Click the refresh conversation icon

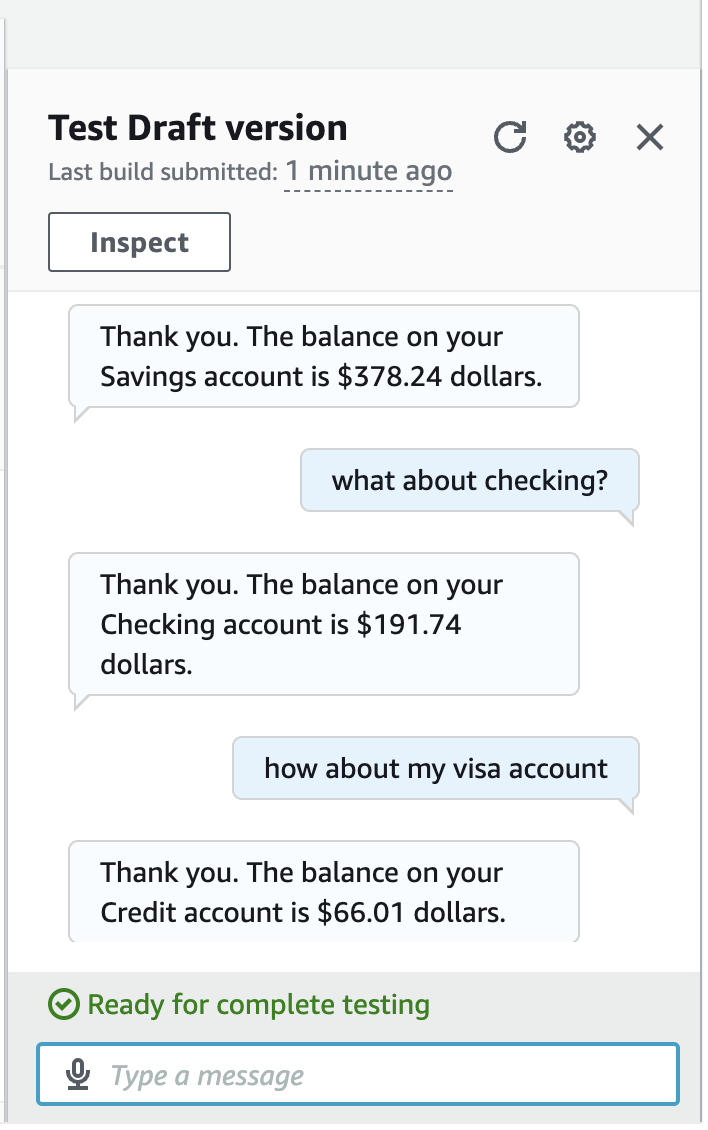(510, 137)
